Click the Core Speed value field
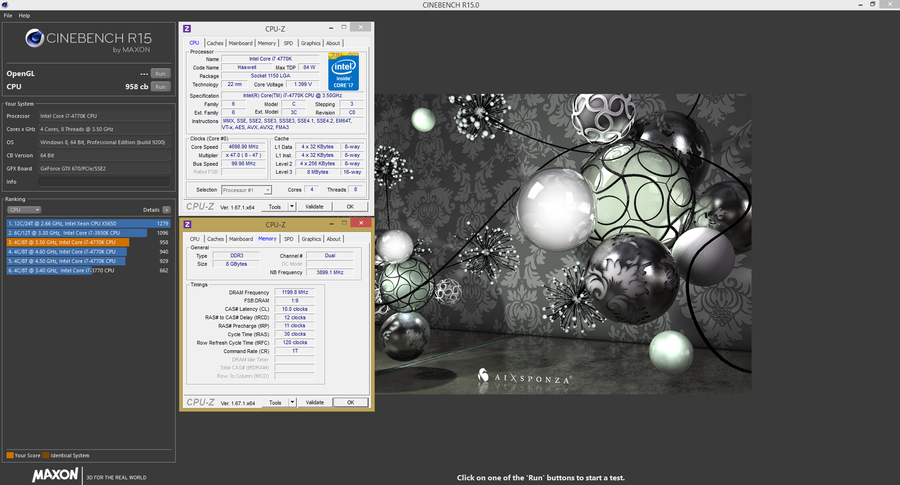The width and height of the screenshot is (900, 485). click(244, 147)
